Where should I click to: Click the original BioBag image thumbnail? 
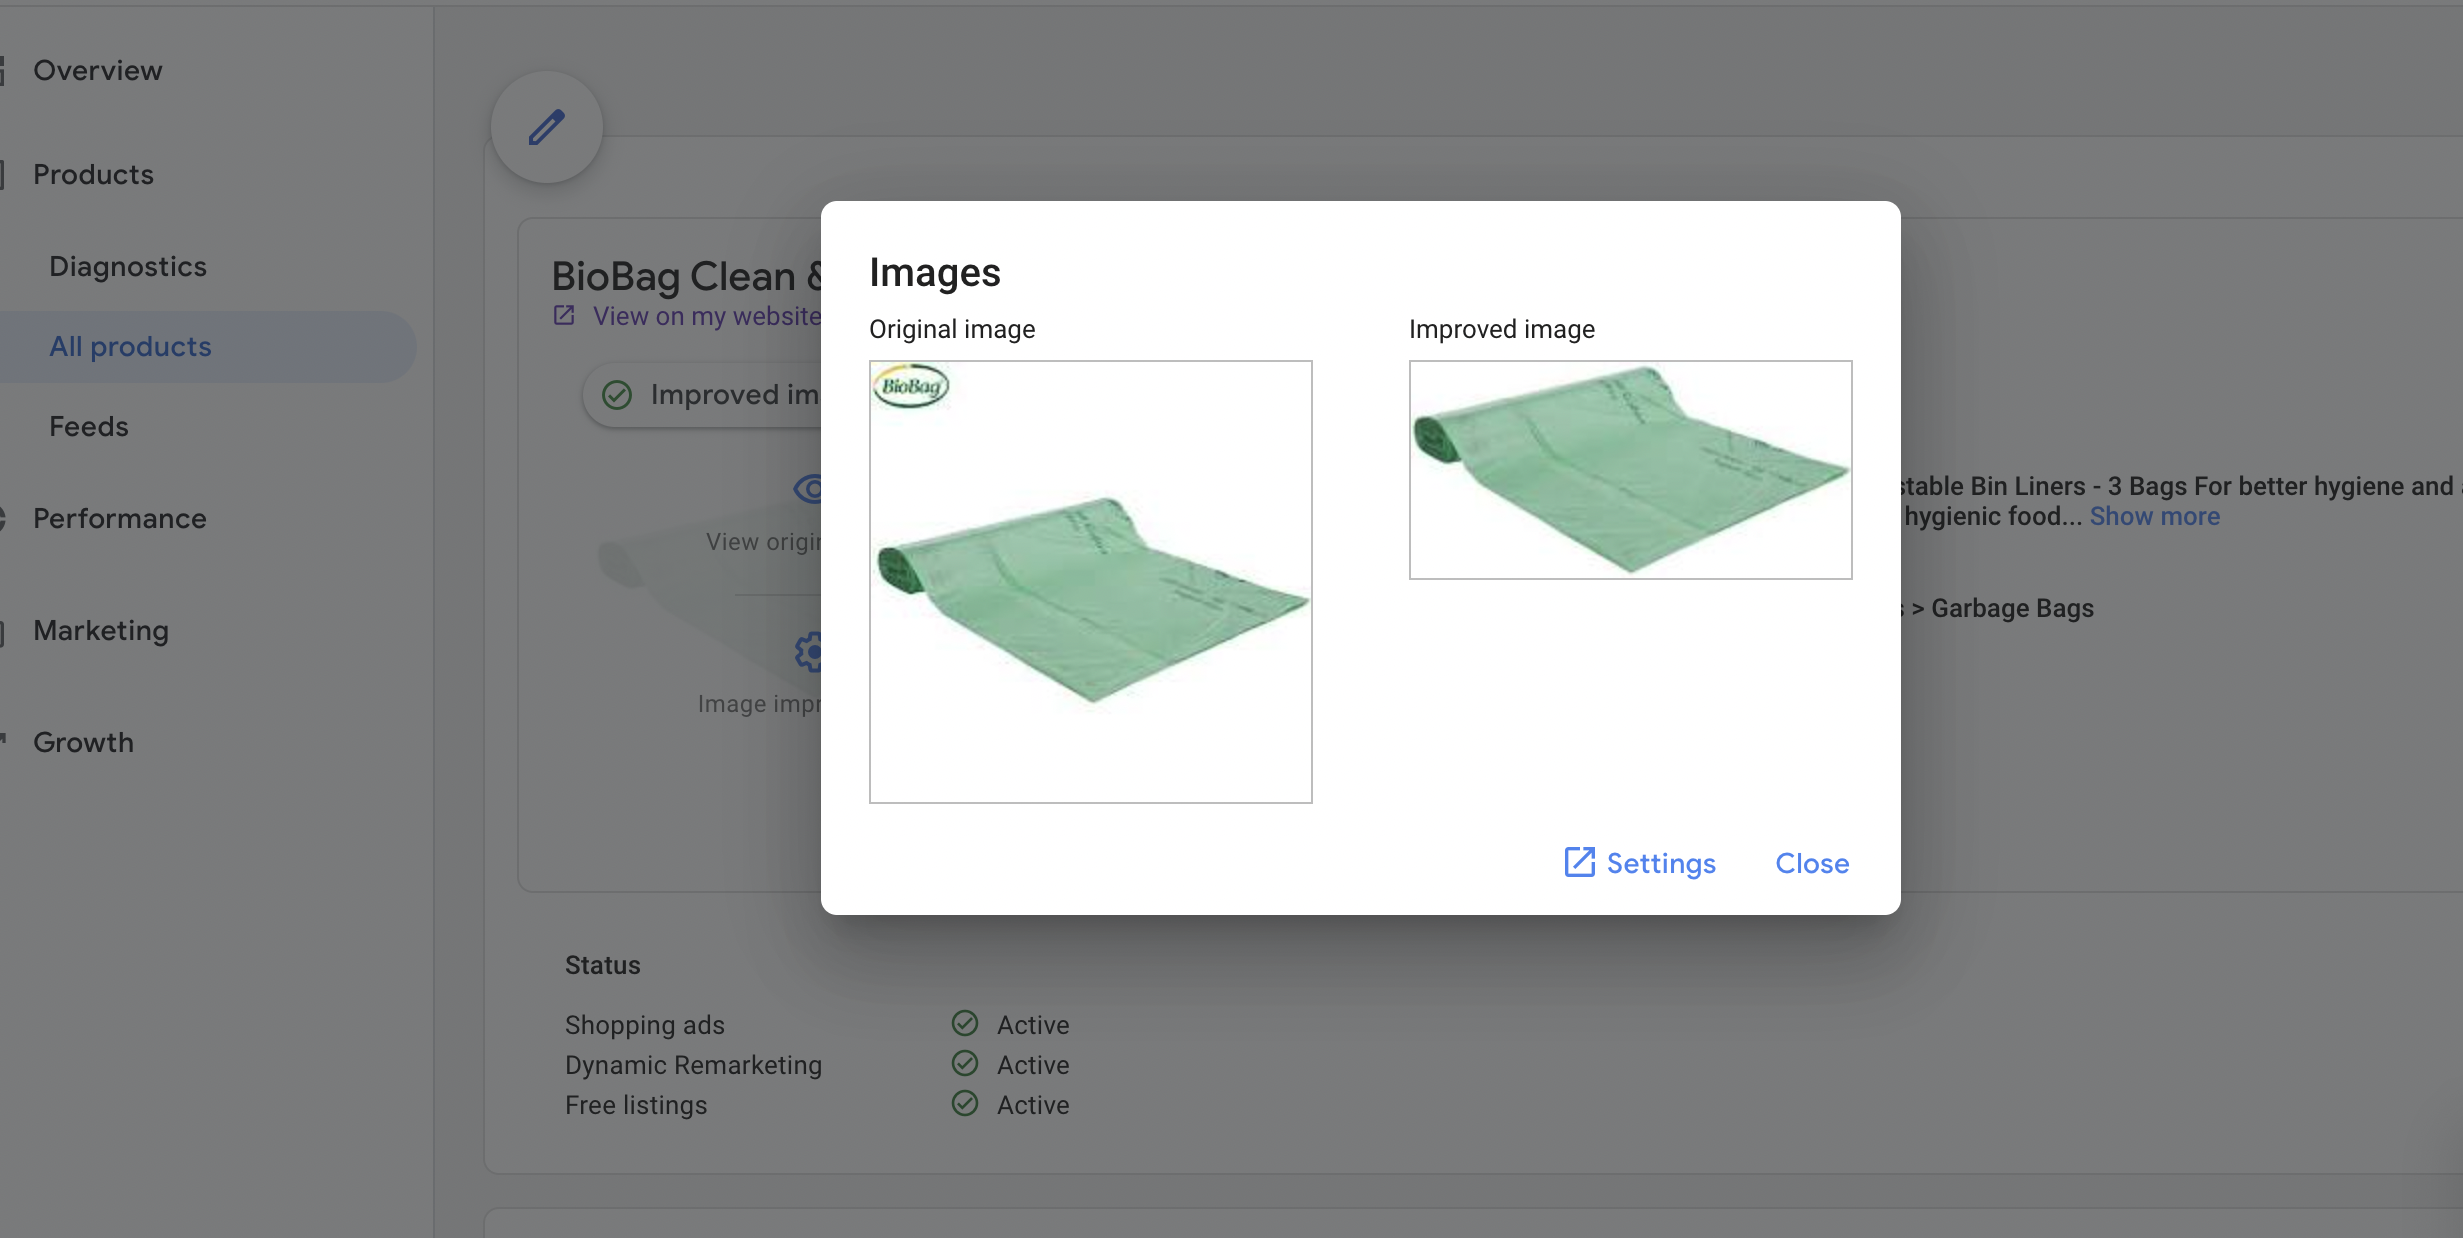1090,582
